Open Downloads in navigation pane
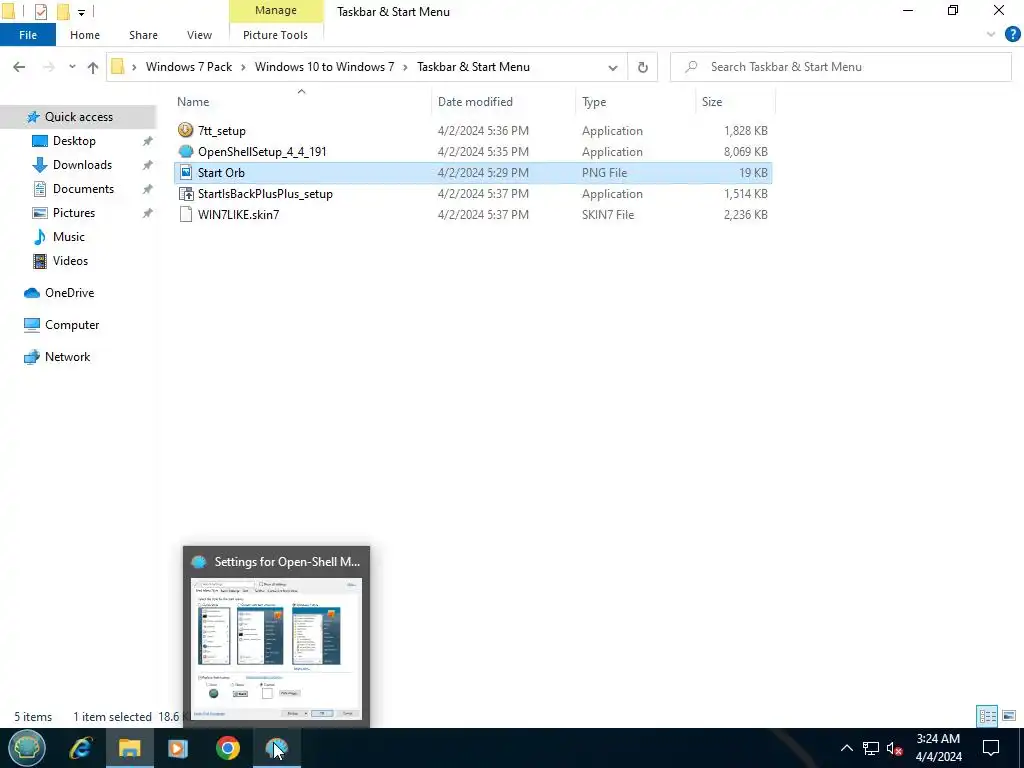 (82, 165)
